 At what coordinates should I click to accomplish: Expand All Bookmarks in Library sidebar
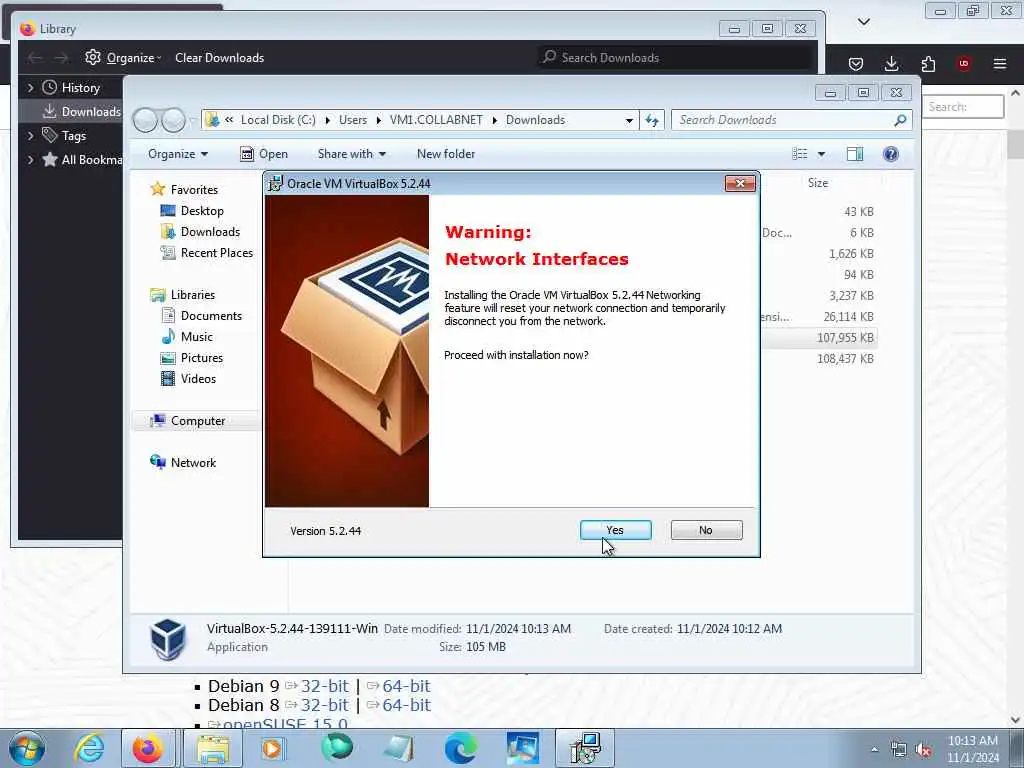pyautogui.click(x=30, y=159)
